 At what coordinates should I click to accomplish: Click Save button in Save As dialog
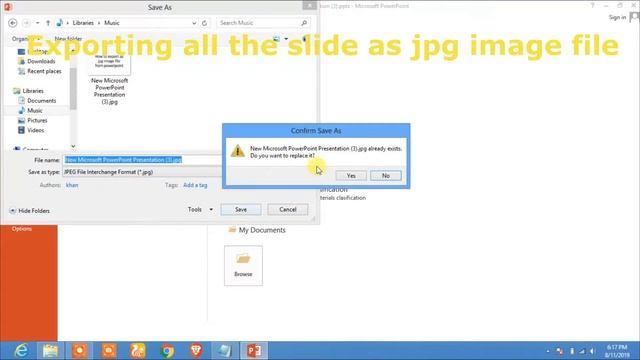coord(241,209)
